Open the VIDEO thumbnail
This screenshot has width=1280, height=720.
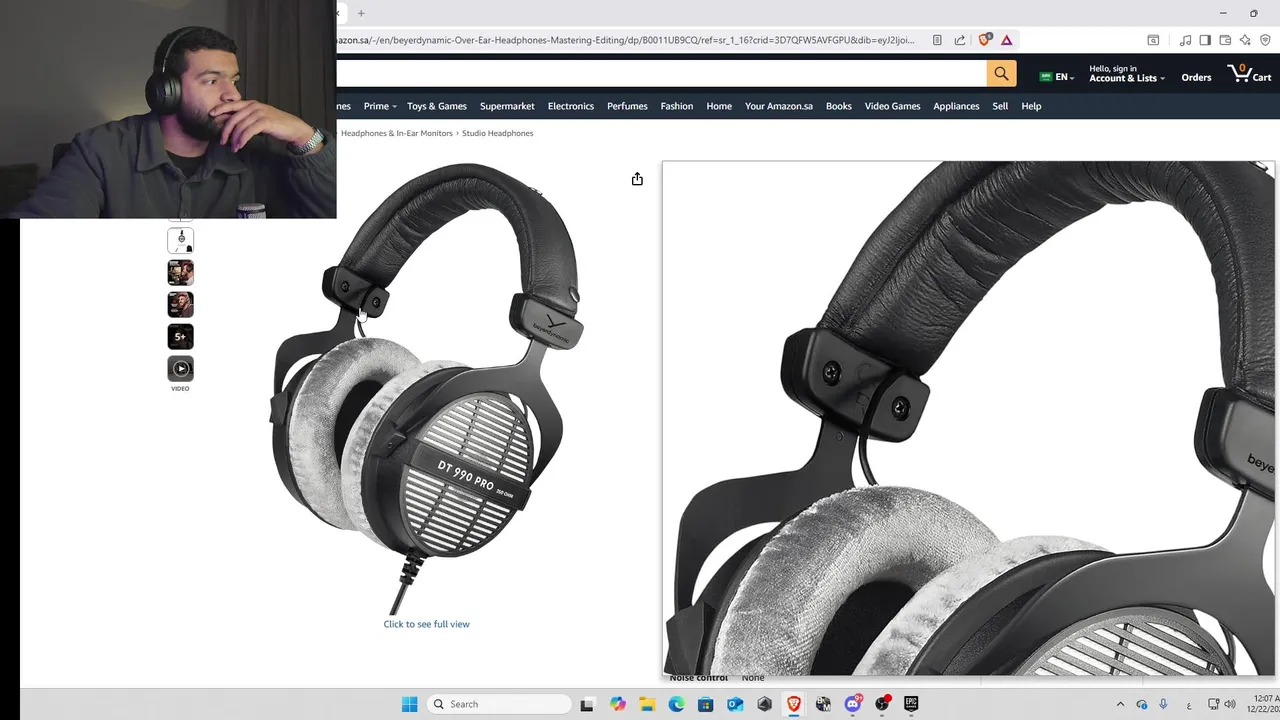point(180,369)
